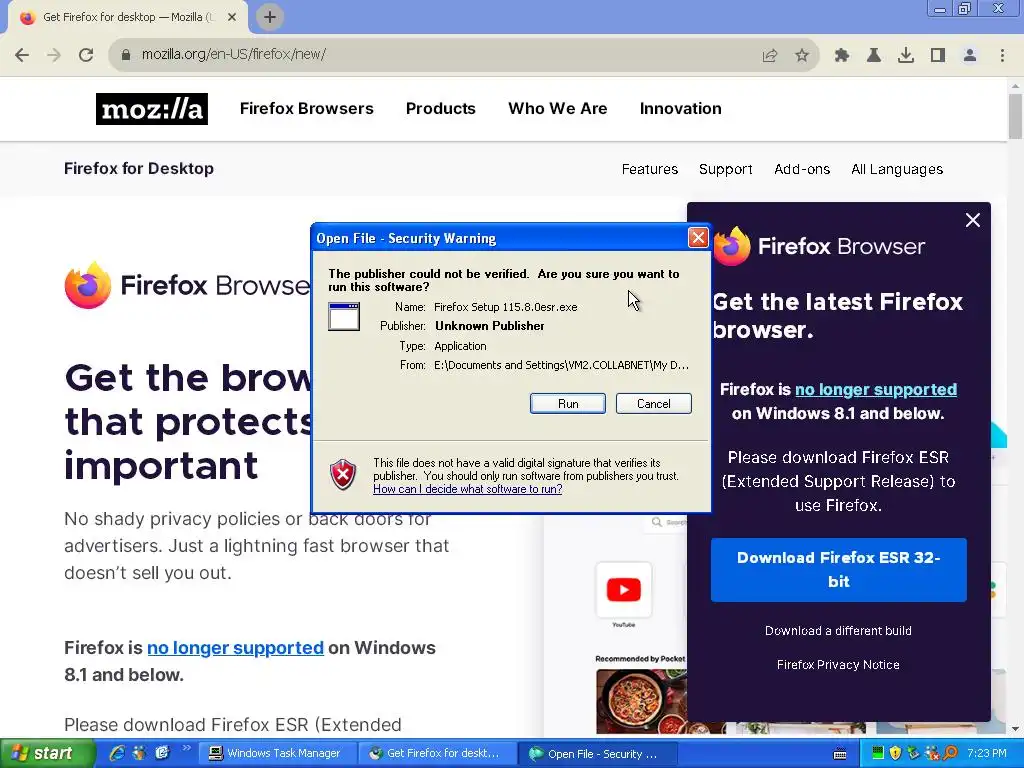Open the Chrome three-dot menu
This screenshot has height=768, width=1024.
pyautogui.click(x=1002, y=56)
